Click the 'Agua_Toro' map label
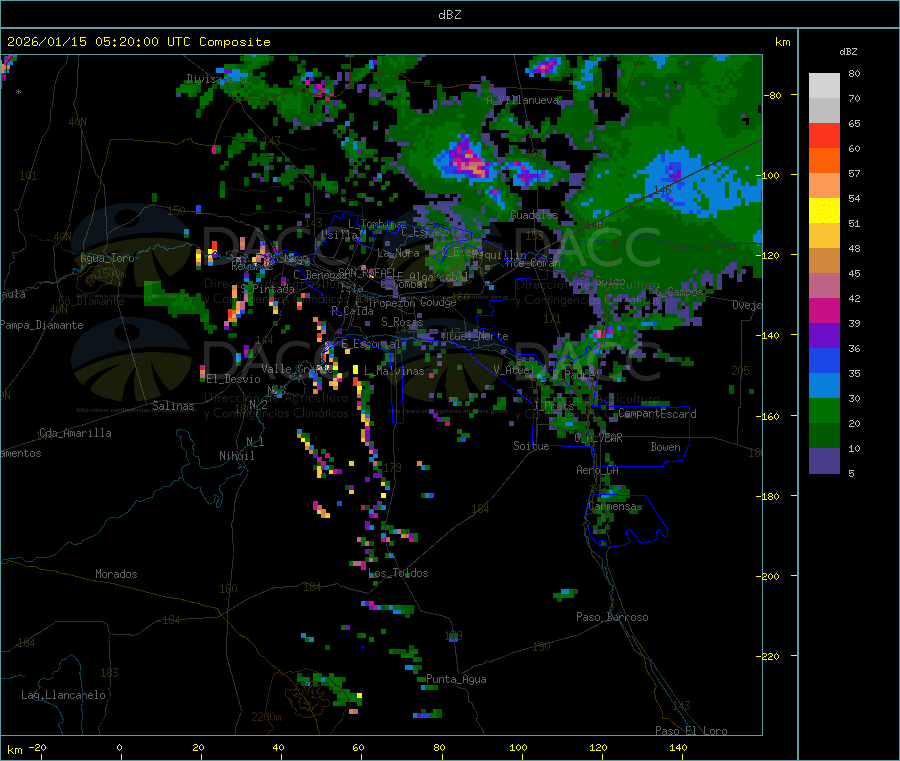Image resolution: width=900 pixels, height=761 pixels. [x=107, y=258]
